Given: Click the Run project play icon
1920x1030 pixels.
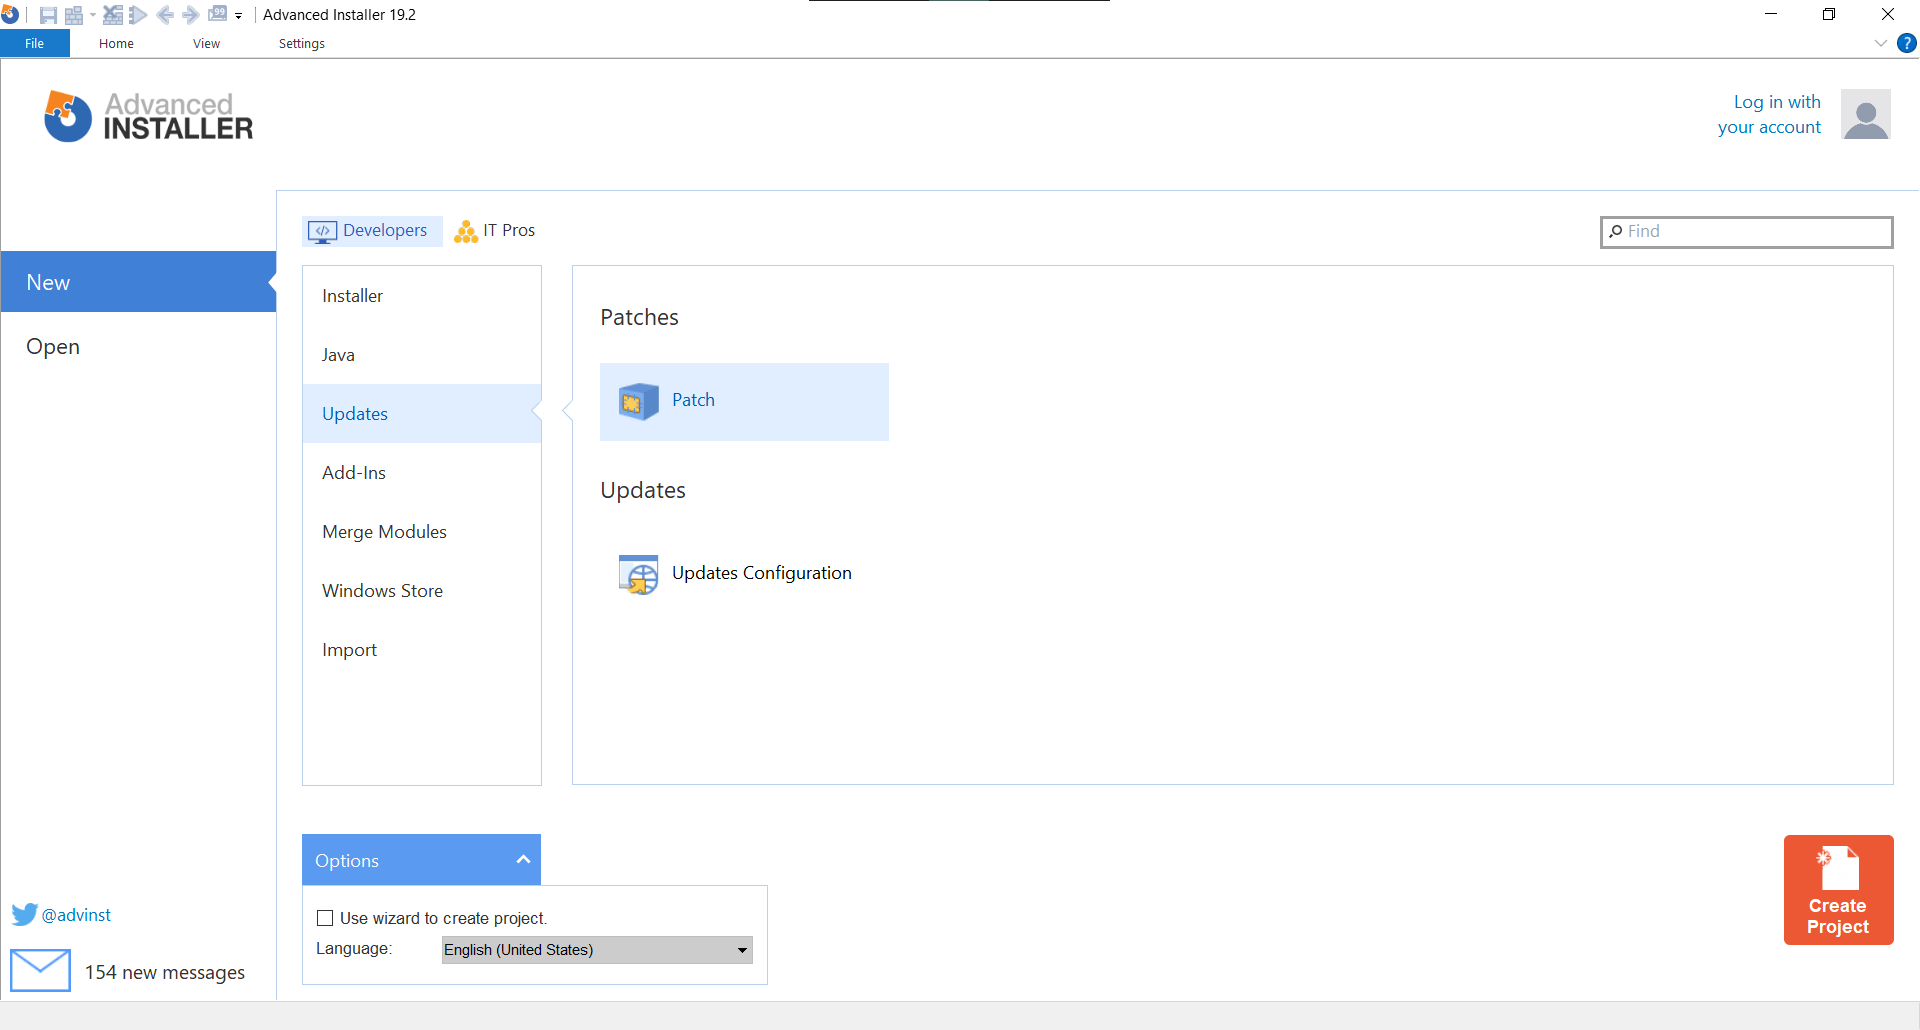Looking at the screenshot, I should [x=138, y=15].
